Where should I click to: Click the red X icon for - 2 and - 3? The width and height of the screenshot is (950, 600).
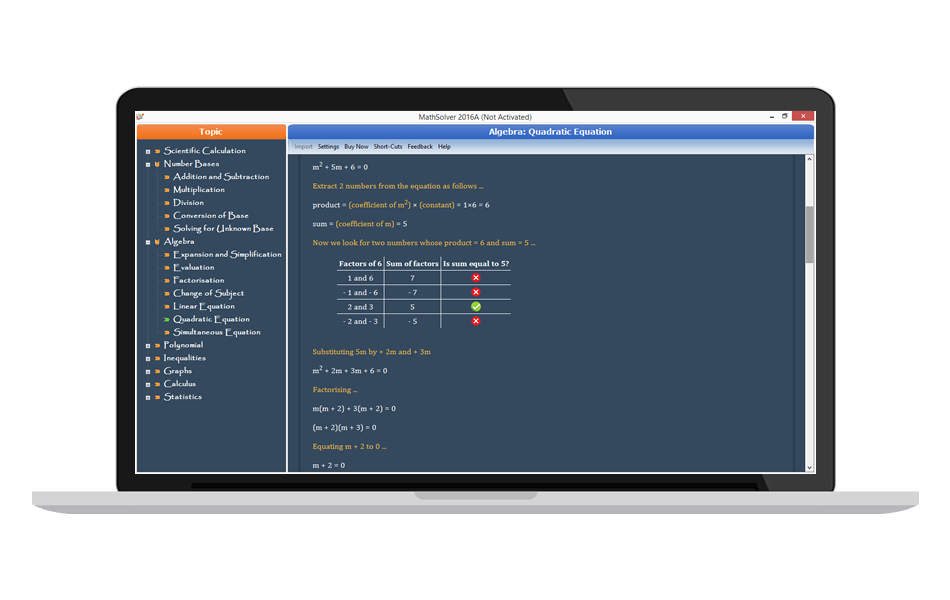click(x=475, y=321)
